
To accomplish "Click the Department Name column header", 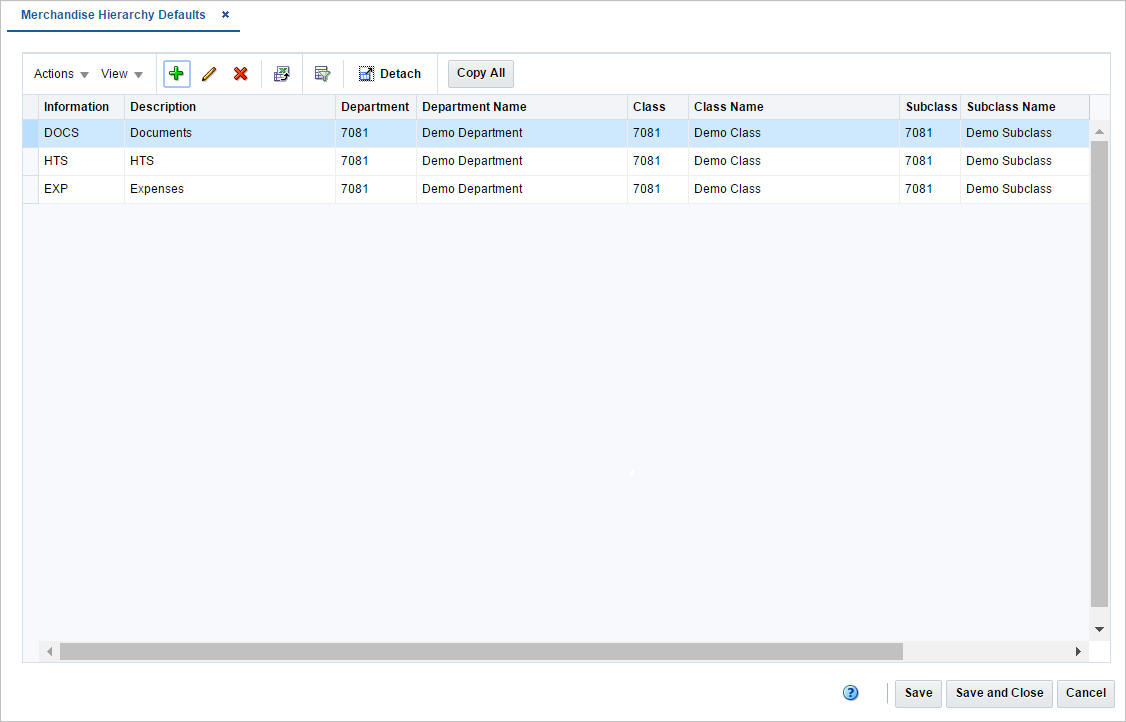I will point(522,107).
